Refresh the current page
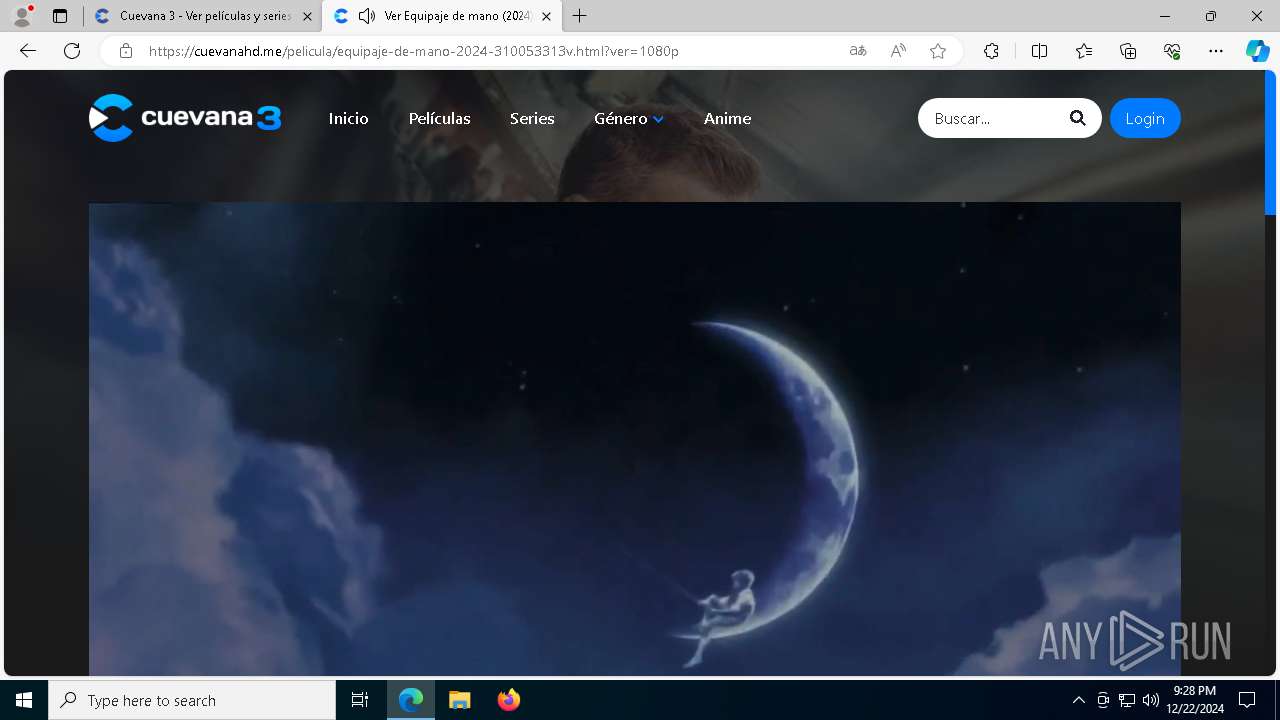 pyautogui.click(x=72, y=51)
